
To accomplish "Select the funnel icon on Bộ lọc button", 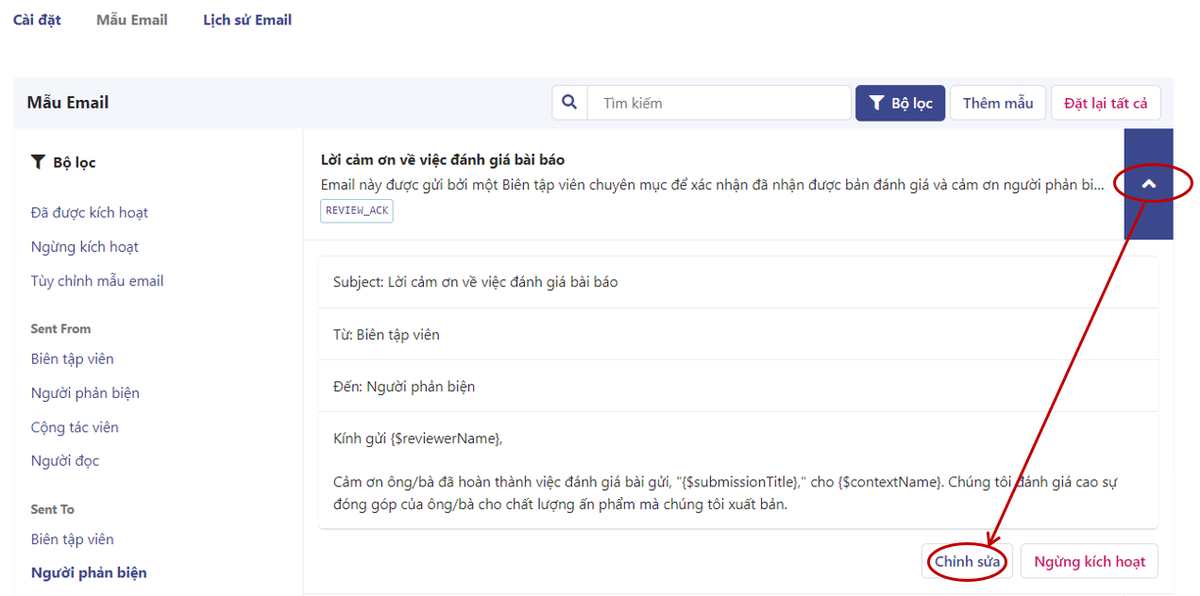I will pos(876,102).
